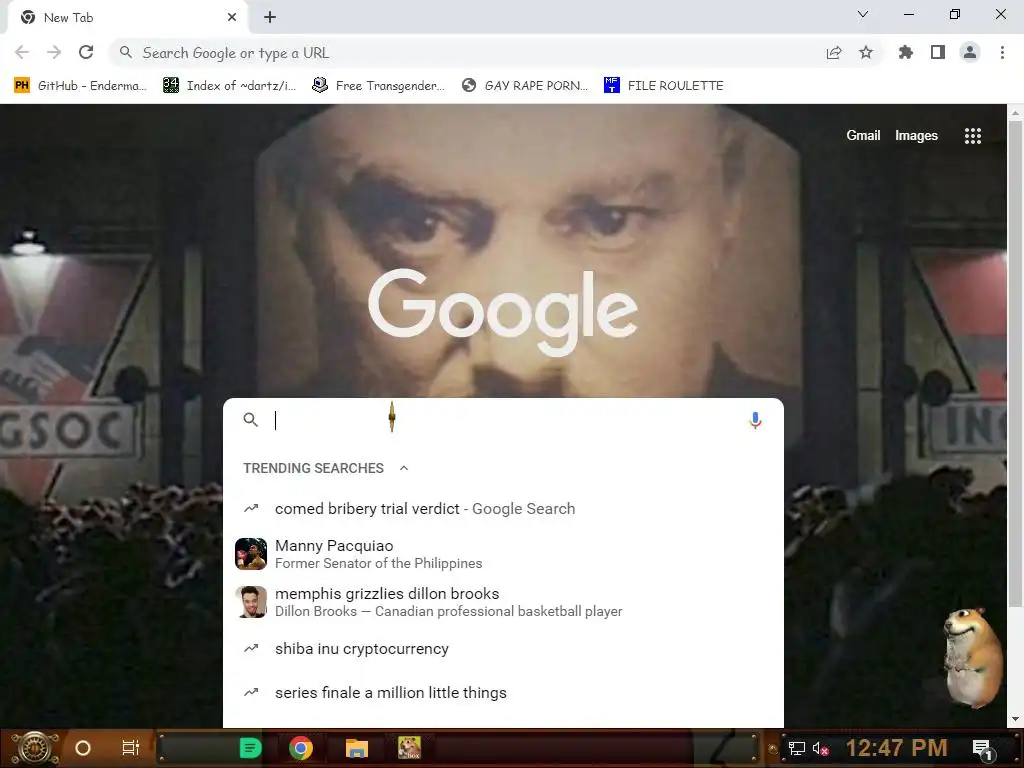The image size is (1024, 768).
Task: Open the Chrome three-dot menu
Action: coord(1002,52)
